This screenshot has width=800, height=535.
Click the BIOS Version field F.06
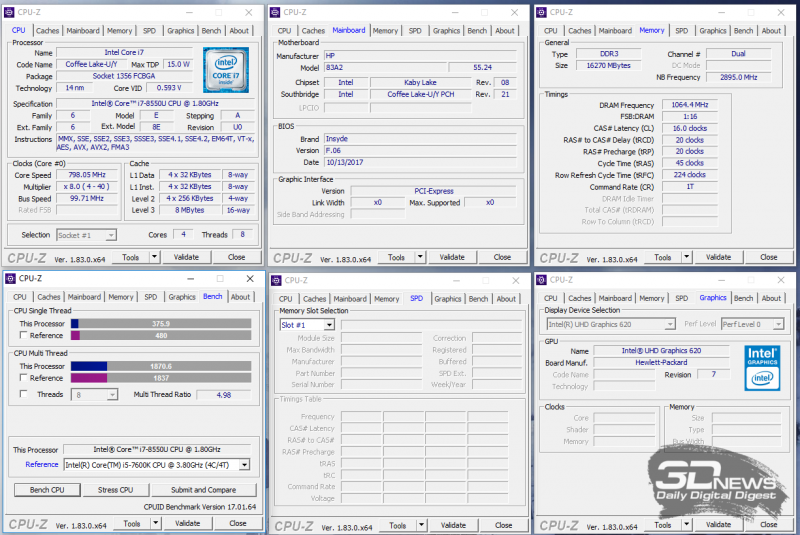click(x=421, y=150)
